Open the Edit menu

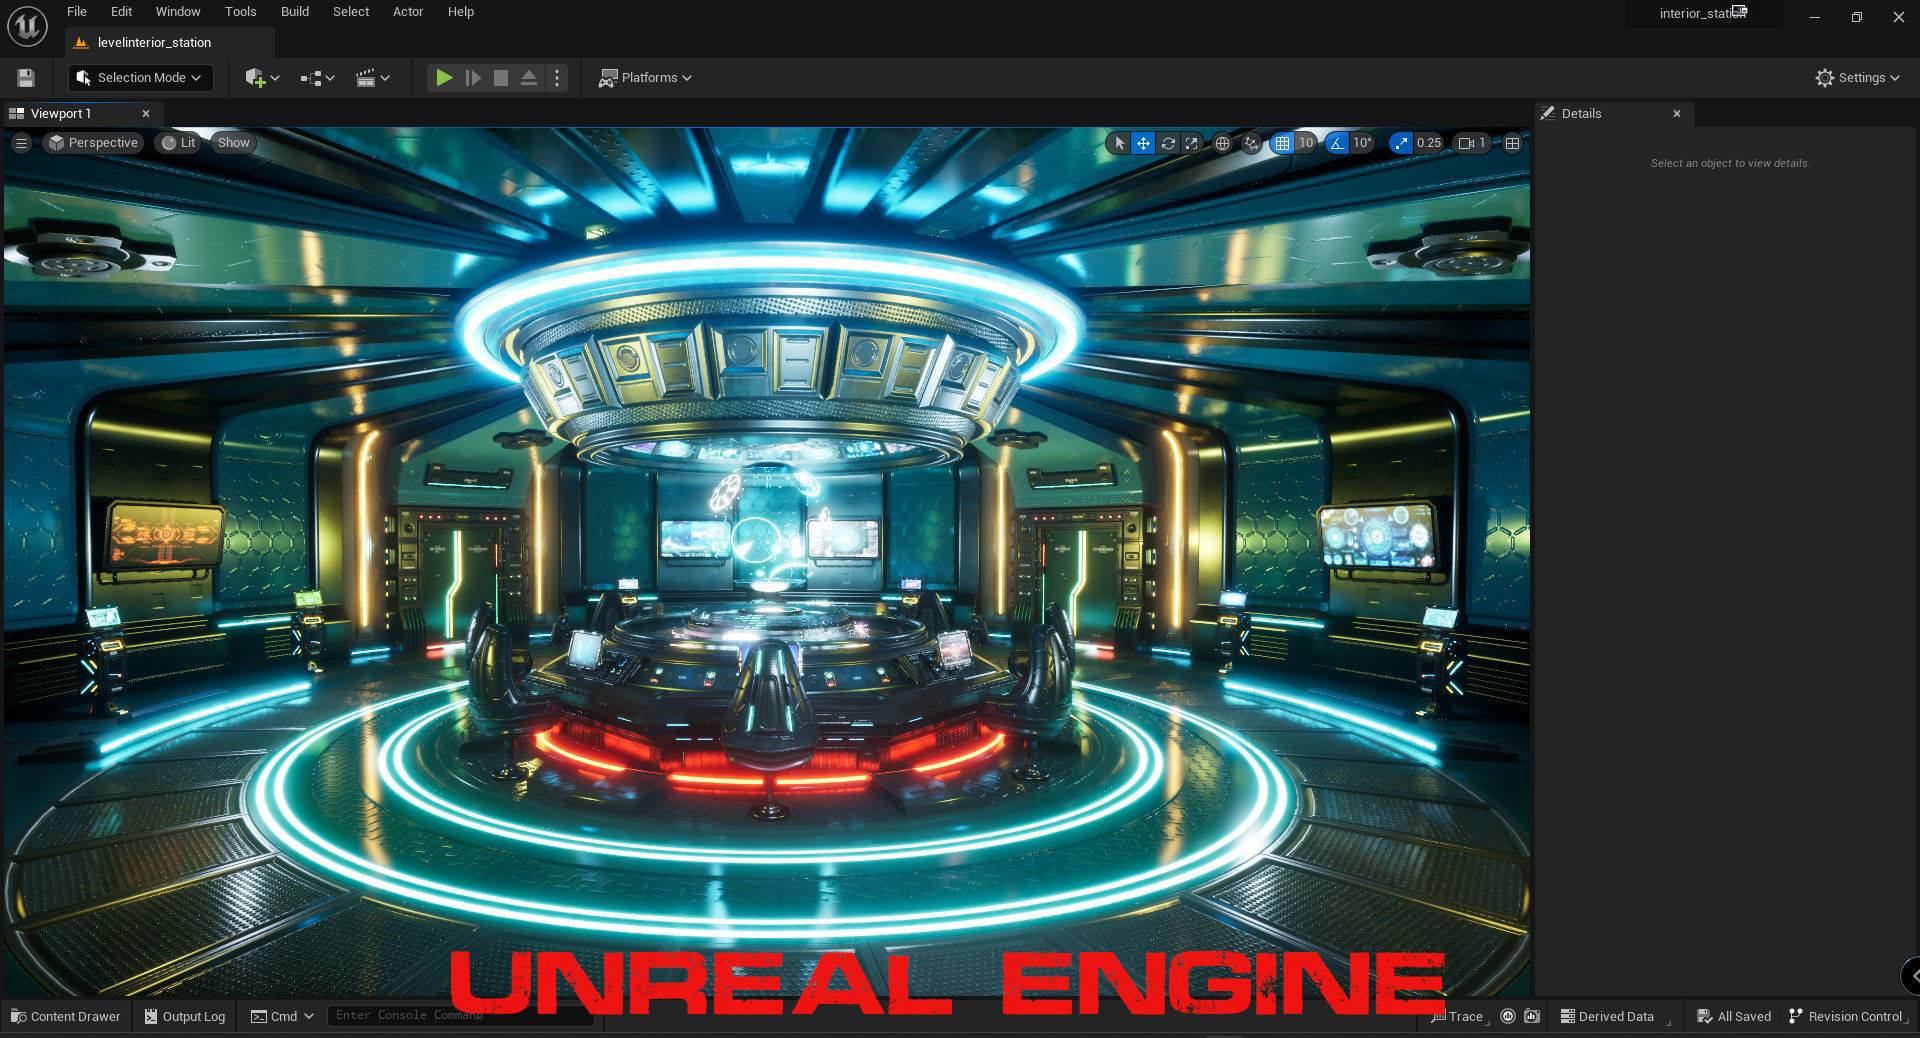121,12
